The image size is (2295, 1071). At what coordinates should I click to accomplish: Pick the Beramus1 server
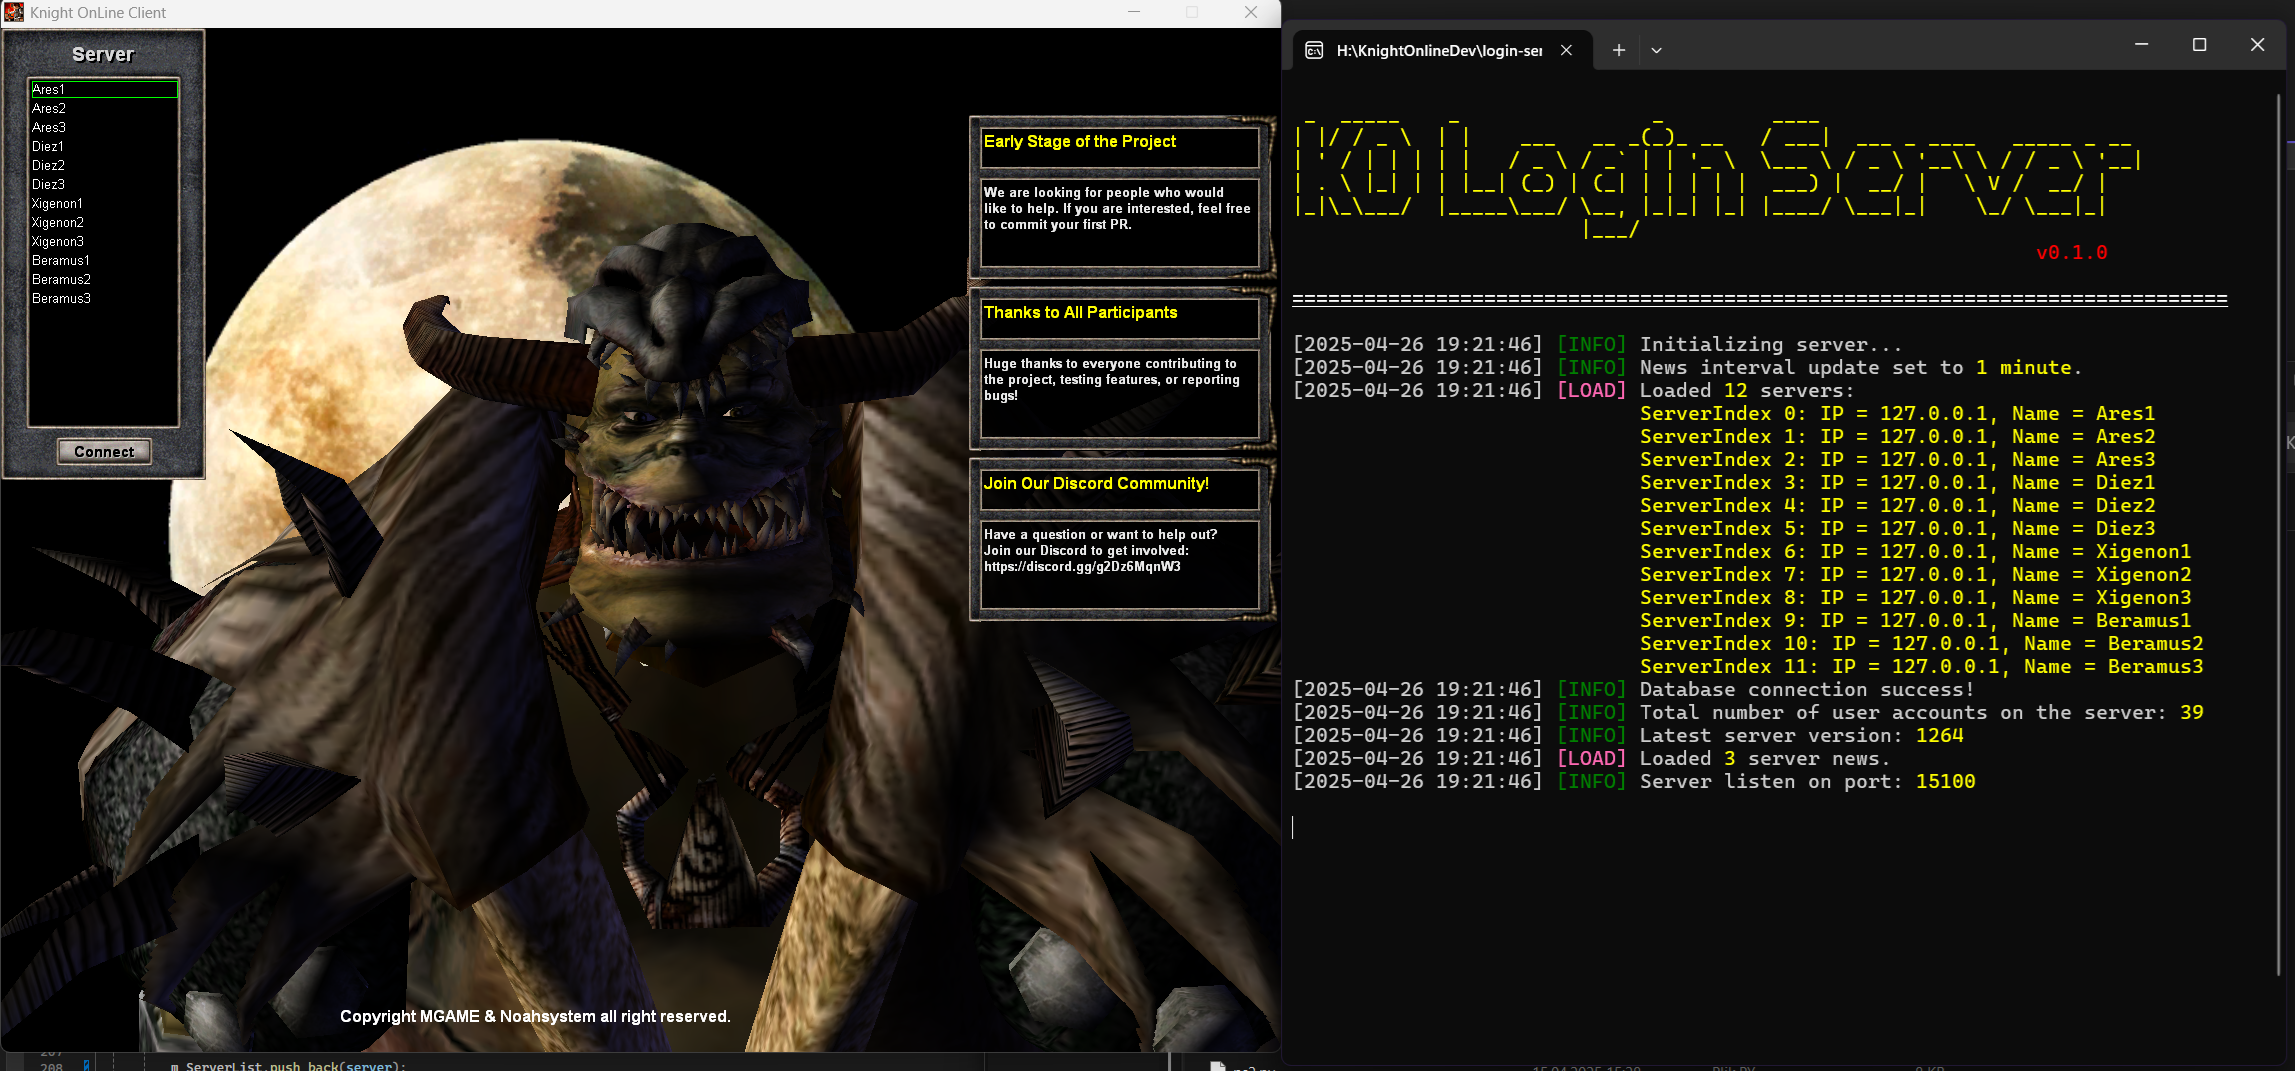coord(60,261)
